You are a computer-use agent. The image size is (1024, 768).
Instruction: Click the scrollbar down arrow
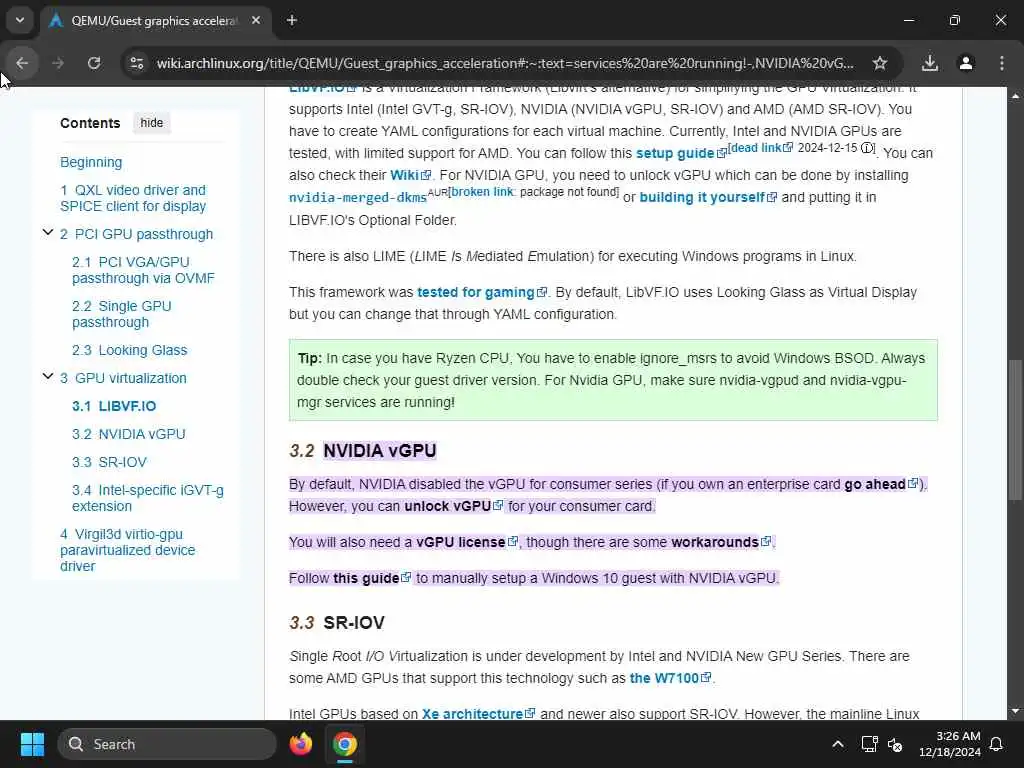[1014, 711]
